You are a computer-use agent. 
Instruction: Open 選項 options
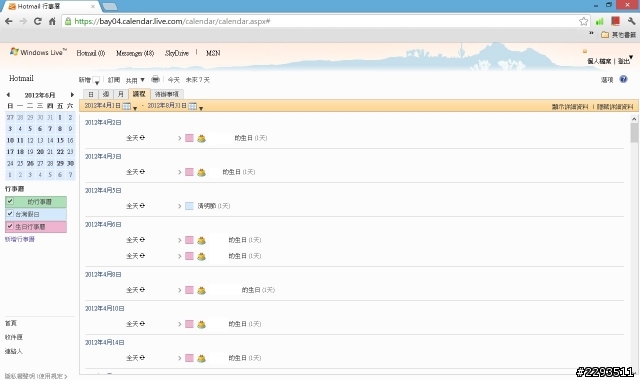tap(607, 80)
